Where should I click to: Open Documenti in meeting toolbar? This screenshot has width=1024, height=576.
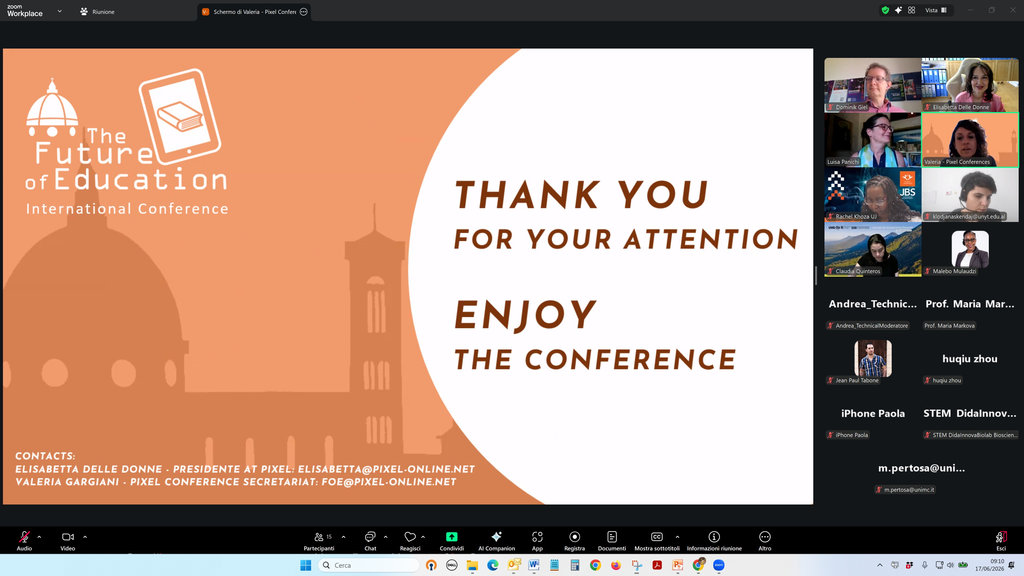pos(612,540)
